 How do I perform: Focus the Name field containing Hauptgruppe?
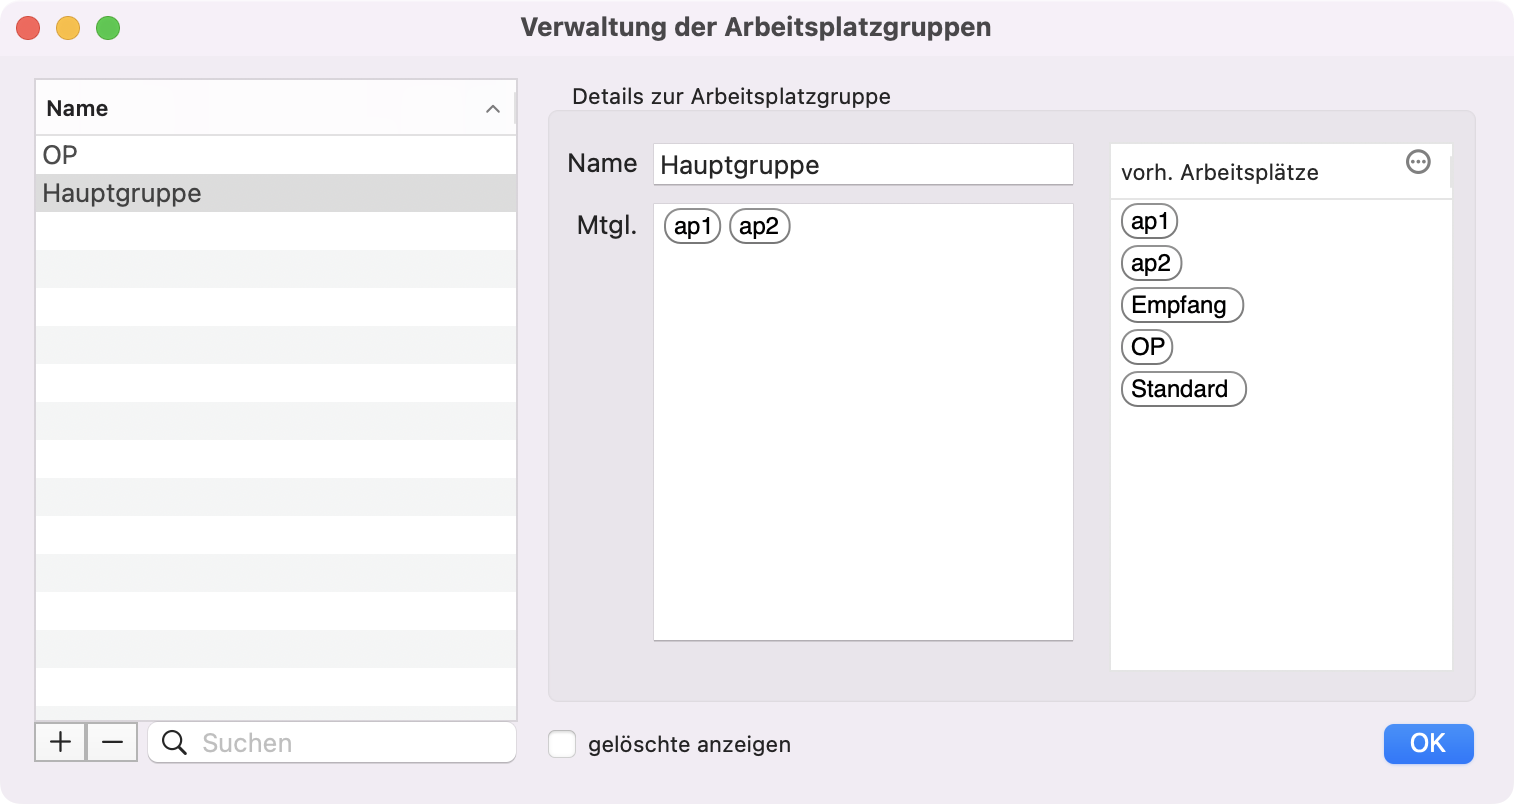pos(863,165)
